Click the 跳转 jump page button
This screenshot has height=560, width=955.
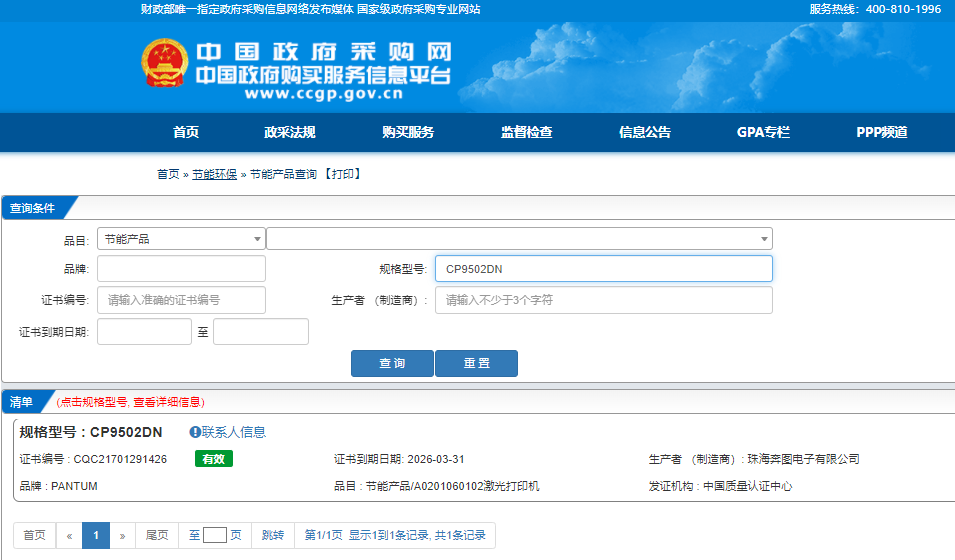(x=273, y=535)
